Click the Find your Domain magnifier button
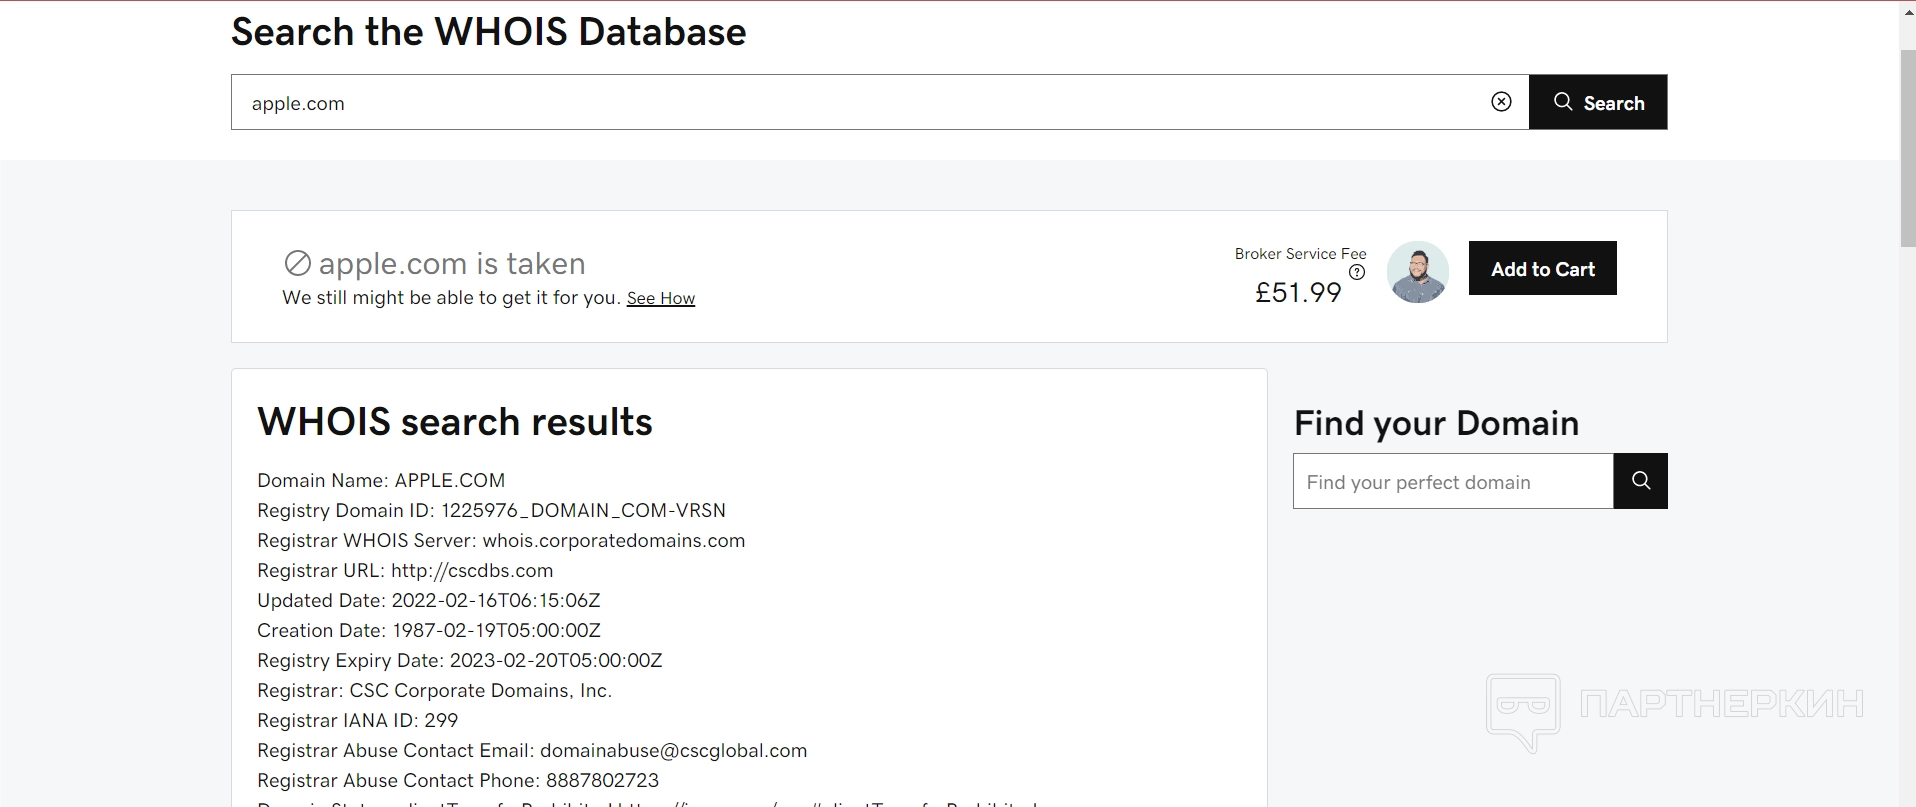1916x807 pixels. pyautogui.click(x=1640, y=481)
